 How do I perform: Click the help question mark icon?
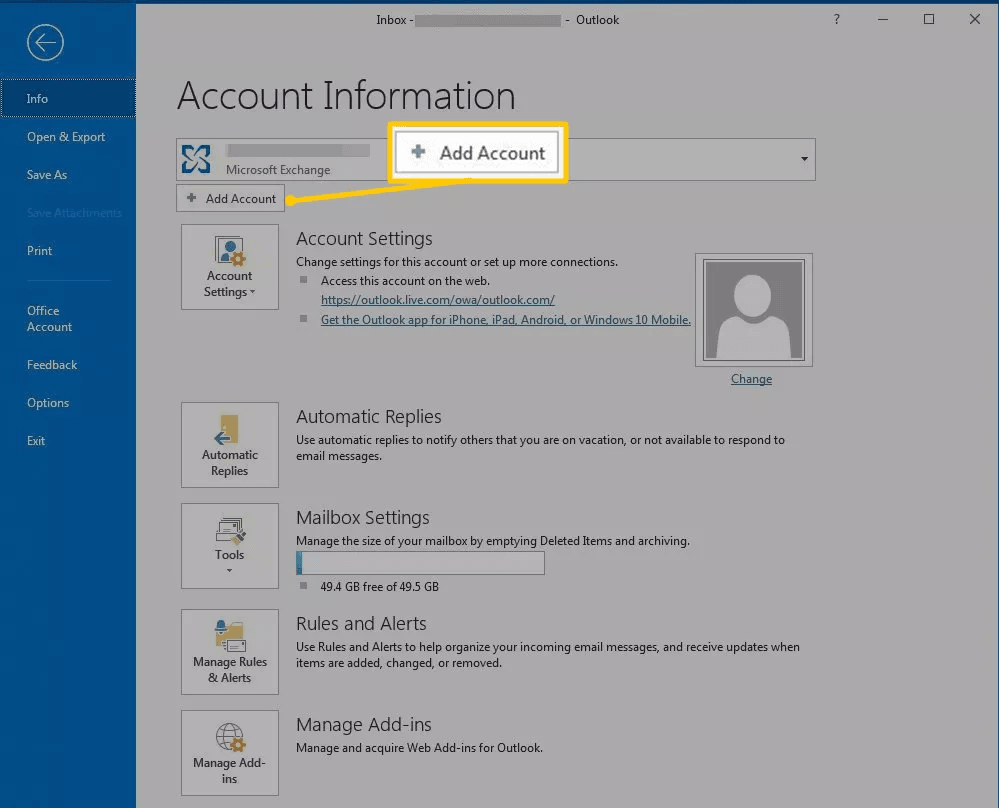point(836,20)
